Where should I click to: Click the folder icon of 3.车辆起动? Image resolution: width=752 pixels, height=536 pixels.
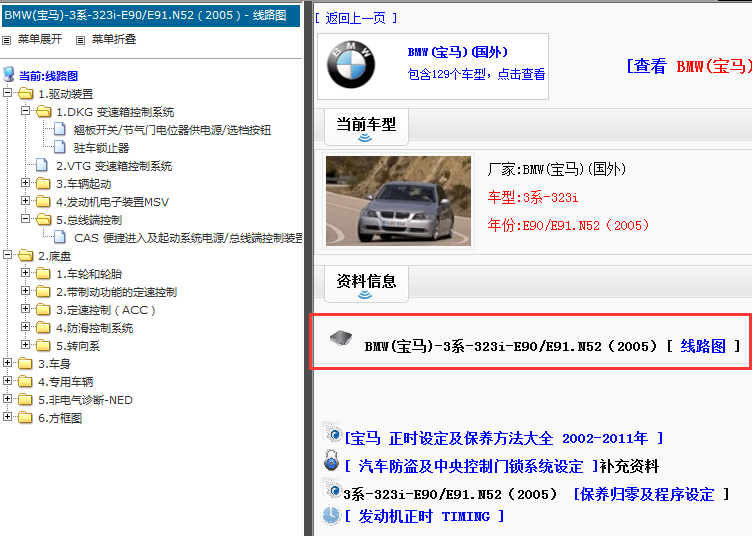pyautogui.click(x=44, y=184)
